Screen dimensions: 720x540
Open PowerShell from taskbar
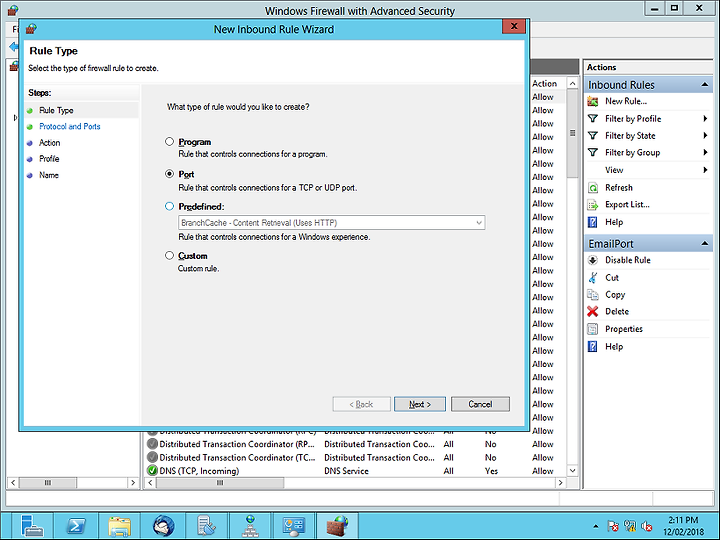tap(76, 526)
